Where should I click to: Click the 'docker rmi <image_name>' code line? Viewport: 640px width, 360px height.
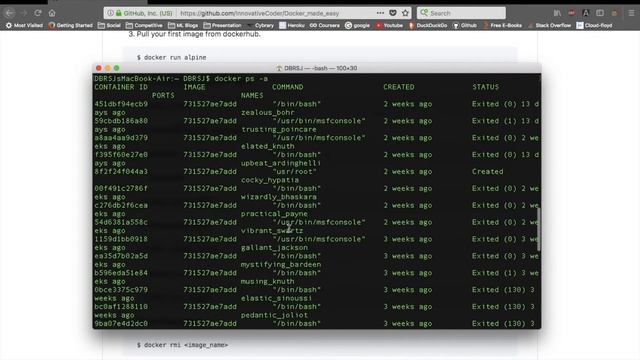click(x=182, y=345)
